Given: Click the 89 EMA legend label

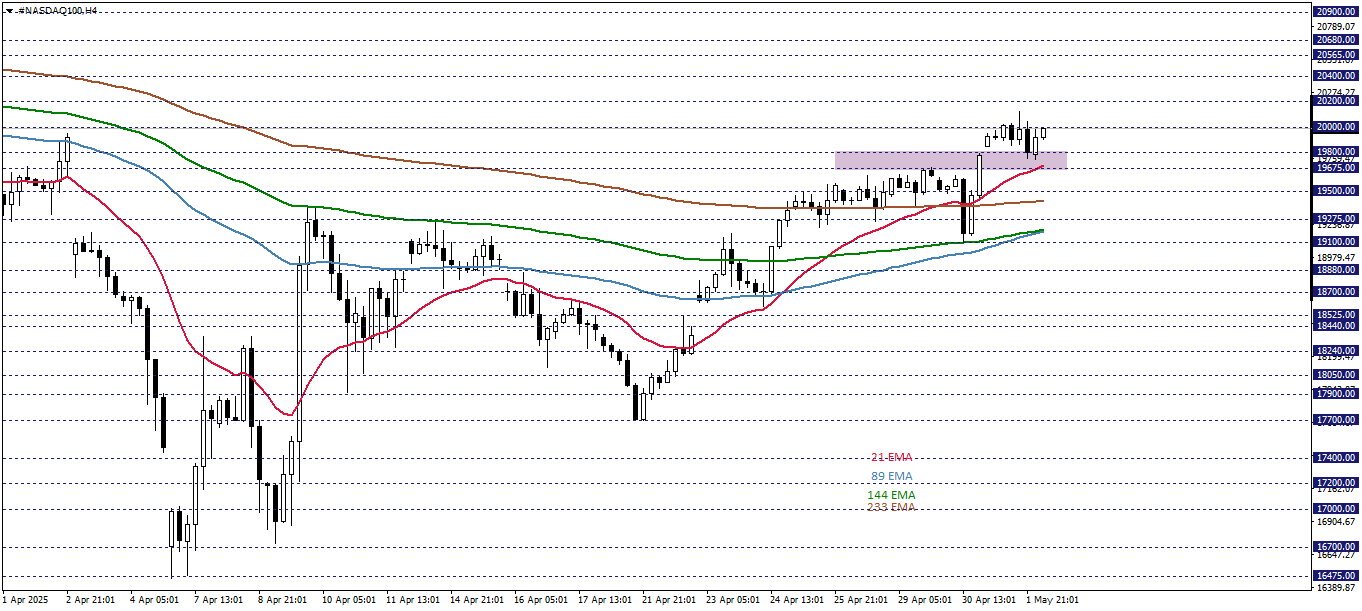Looking at the screenshot, I should [891, 476].
